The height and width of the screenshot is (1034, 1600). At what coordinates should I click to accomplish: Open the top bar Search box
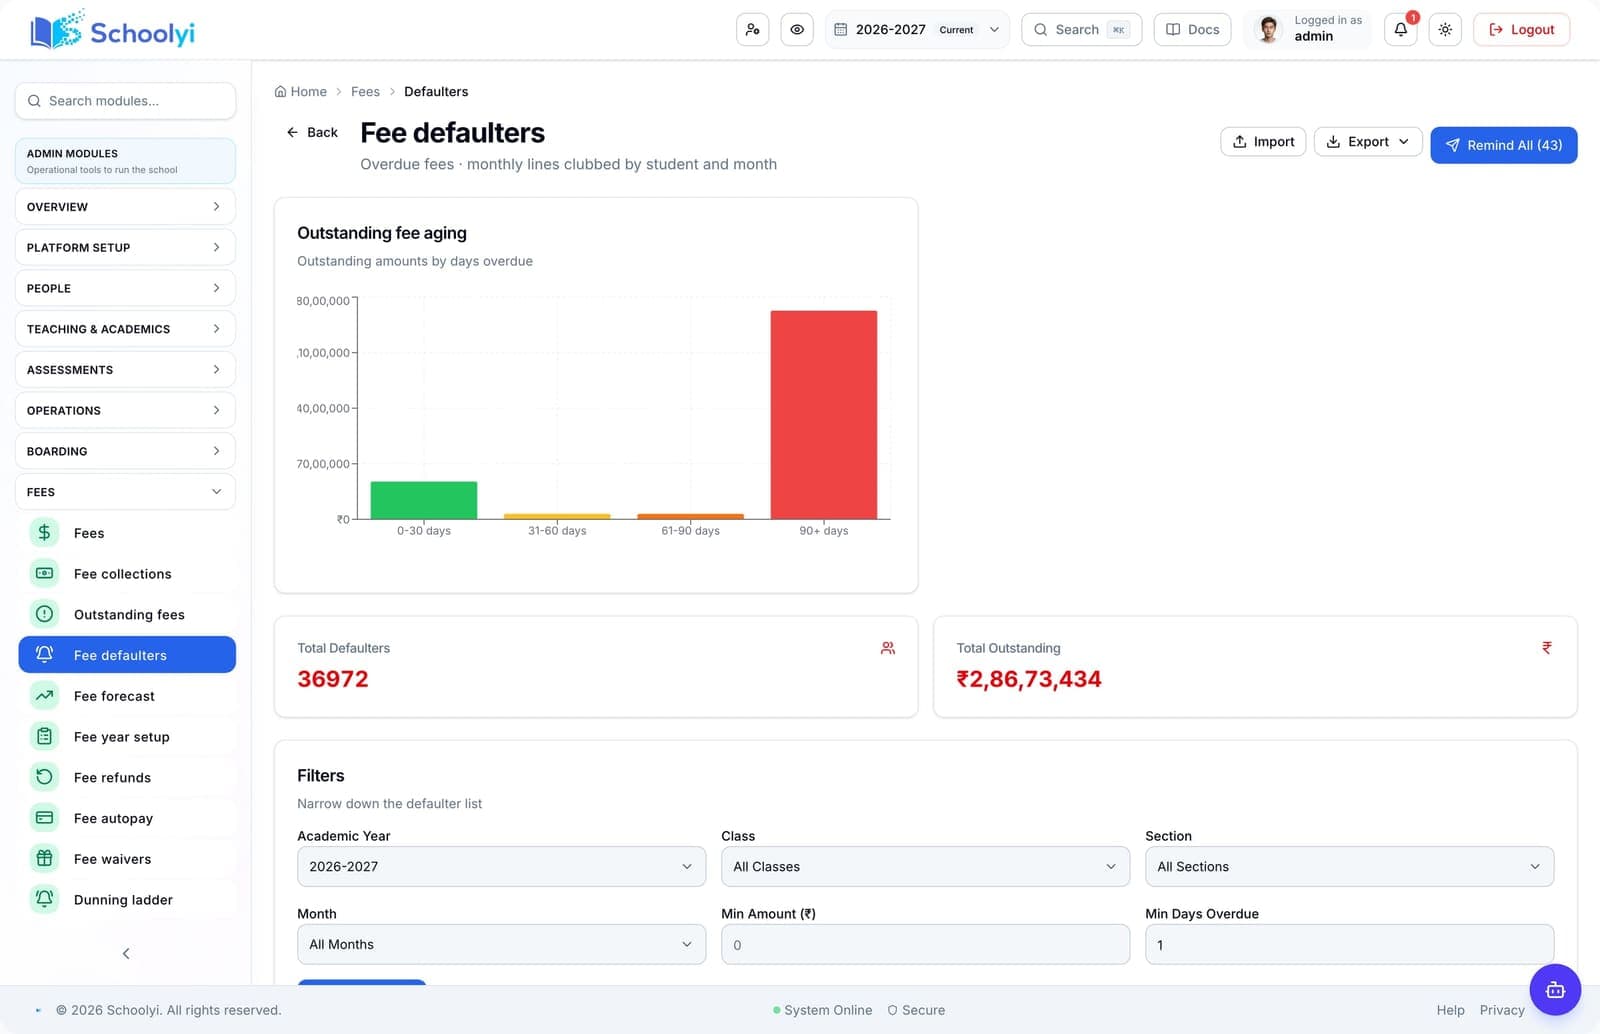click(1081, 29)
